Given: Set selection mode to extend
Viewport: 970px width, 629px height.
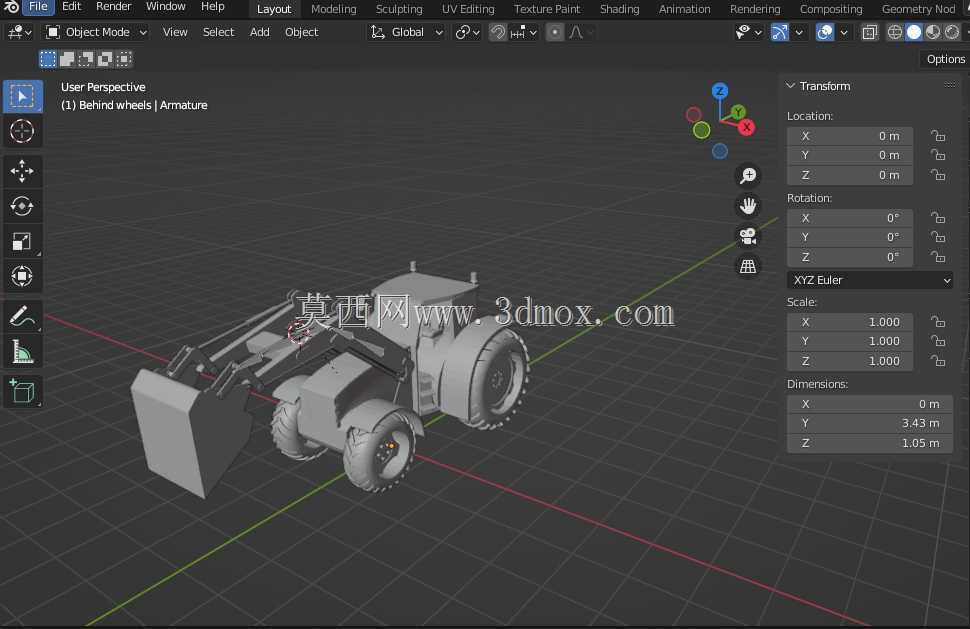Looking at the screenshot, I should (x=67, y=59).
